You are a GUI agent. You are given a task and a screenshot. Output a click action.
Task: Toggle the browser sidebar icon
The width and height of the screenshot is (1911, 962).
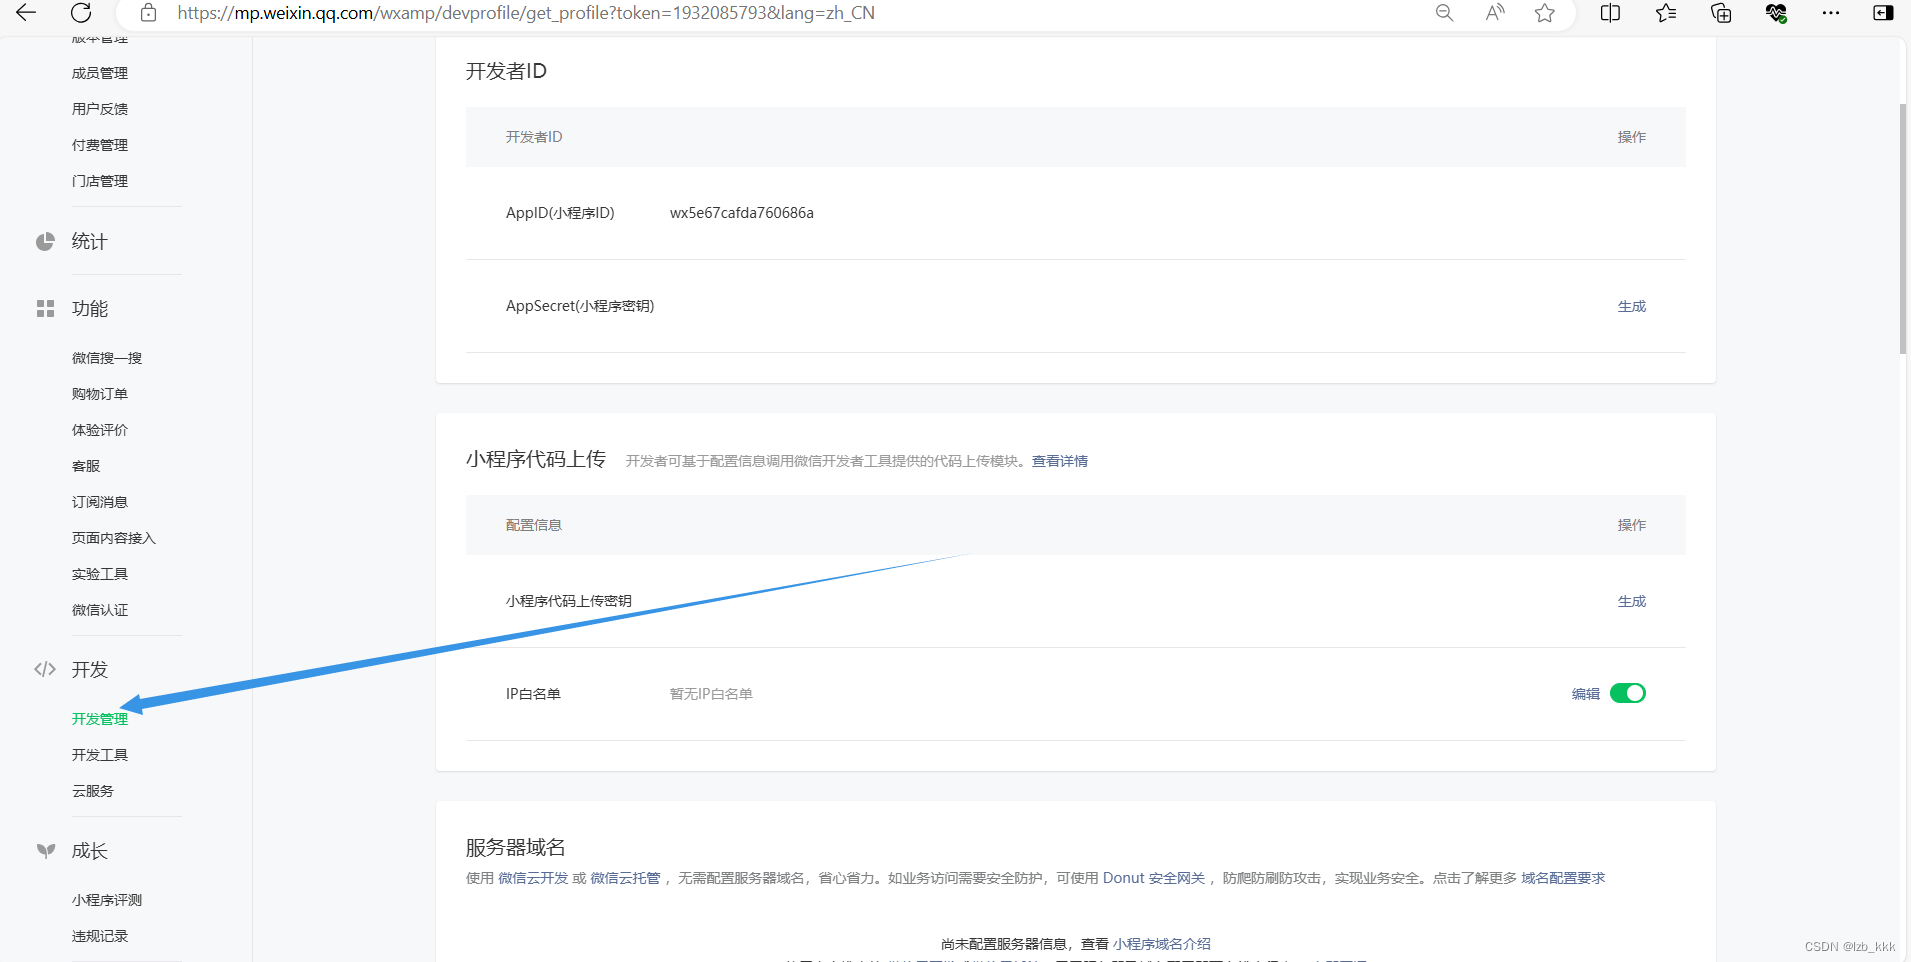point(1883,13)
